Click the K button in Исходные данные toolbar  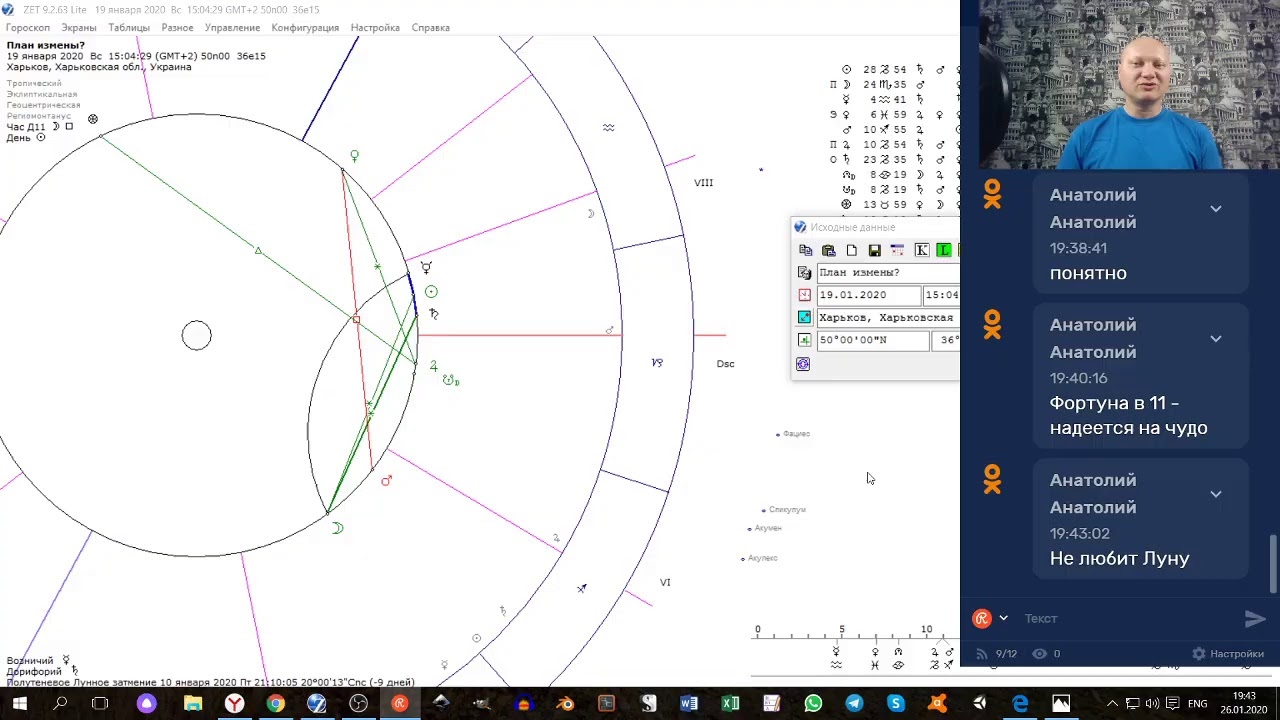(921, 250)
